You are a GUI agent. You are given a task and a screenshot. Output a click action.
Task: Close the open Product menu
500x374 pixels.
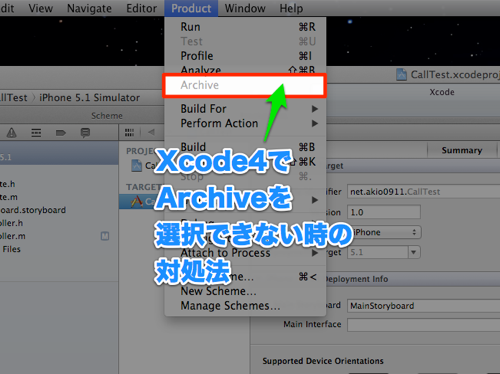pos(191,8)
